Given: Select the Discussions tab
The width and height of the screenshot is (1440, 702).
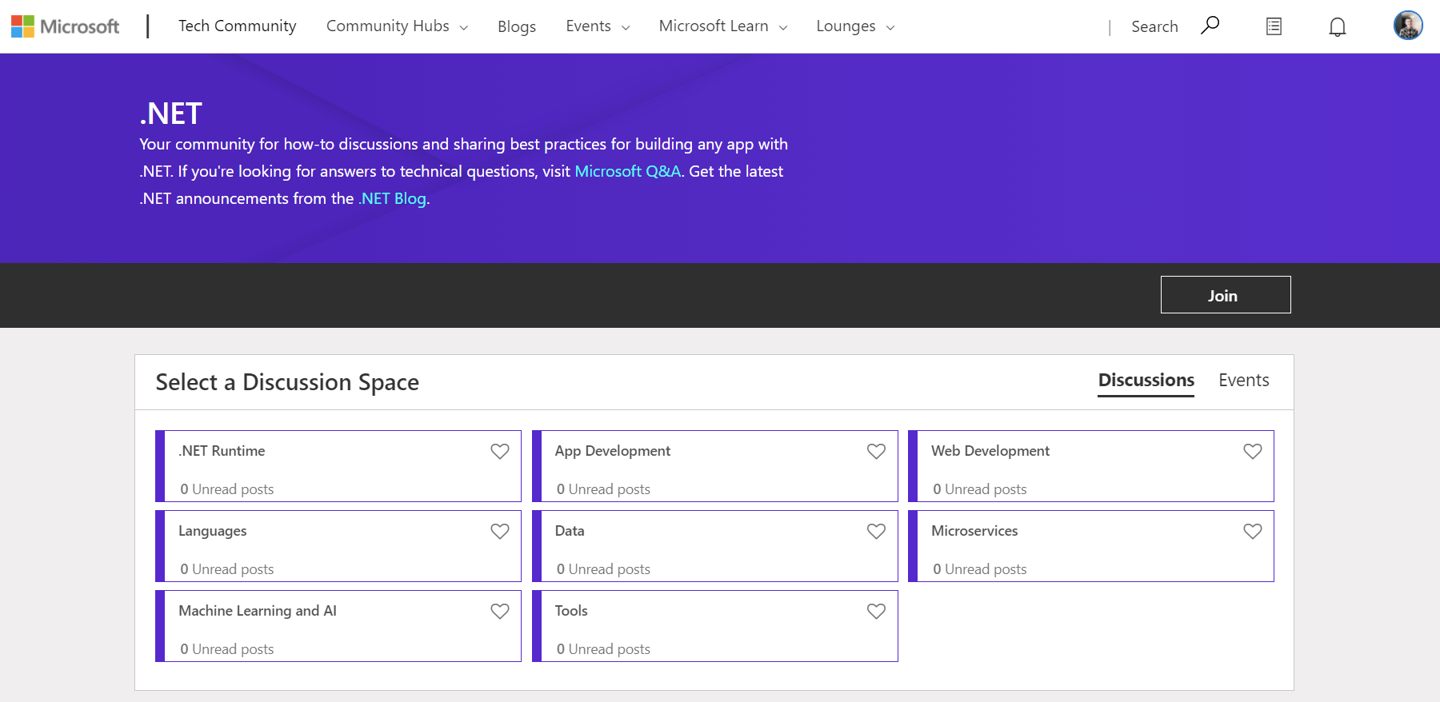Looking at the screenshot, I should 1145,380.
